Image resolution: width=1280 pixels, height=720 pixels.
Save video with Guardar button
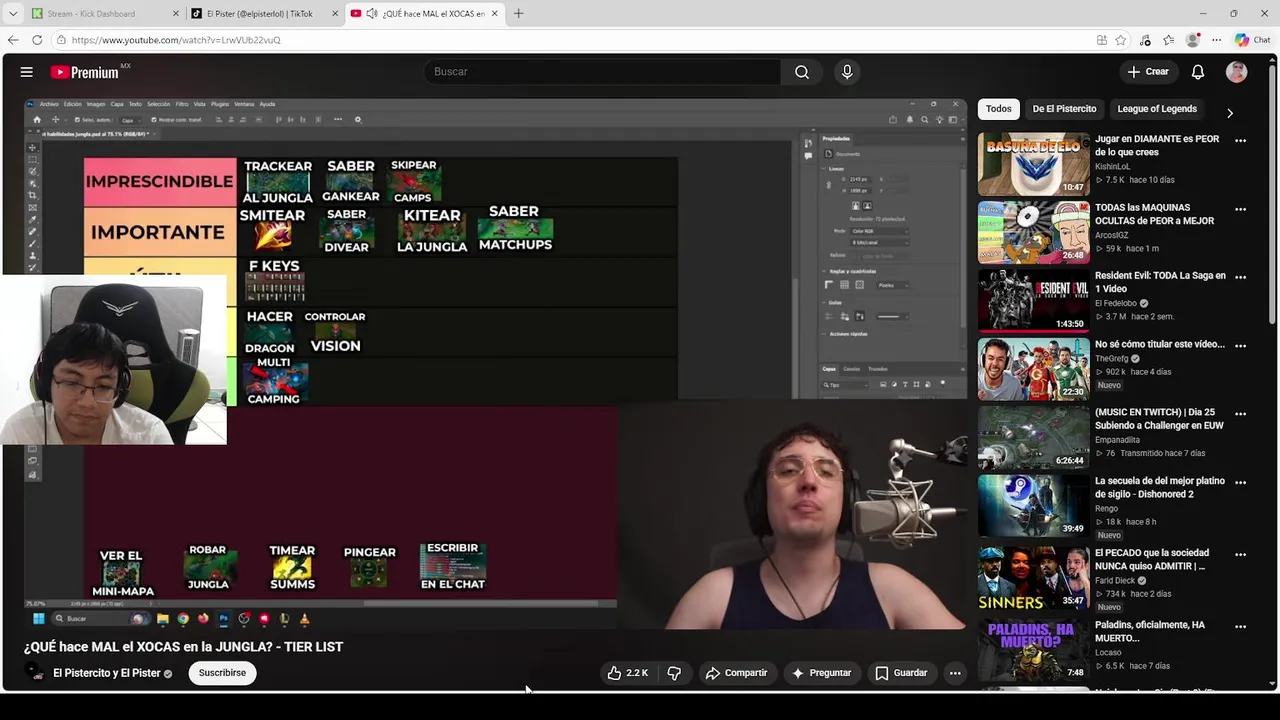[x=902, y=673]
